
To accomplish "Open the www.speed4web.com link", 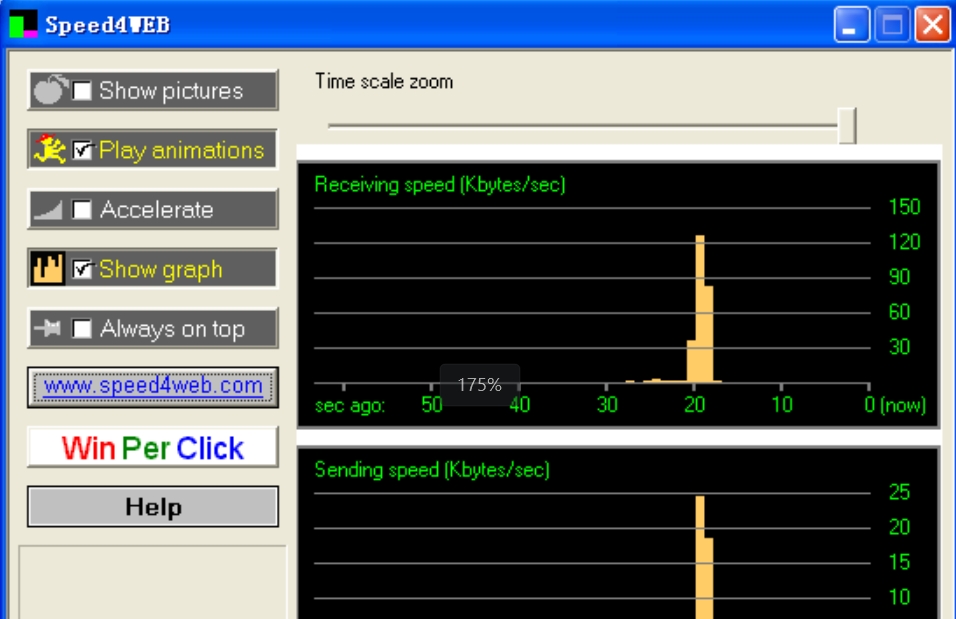I will coord(153,387).
